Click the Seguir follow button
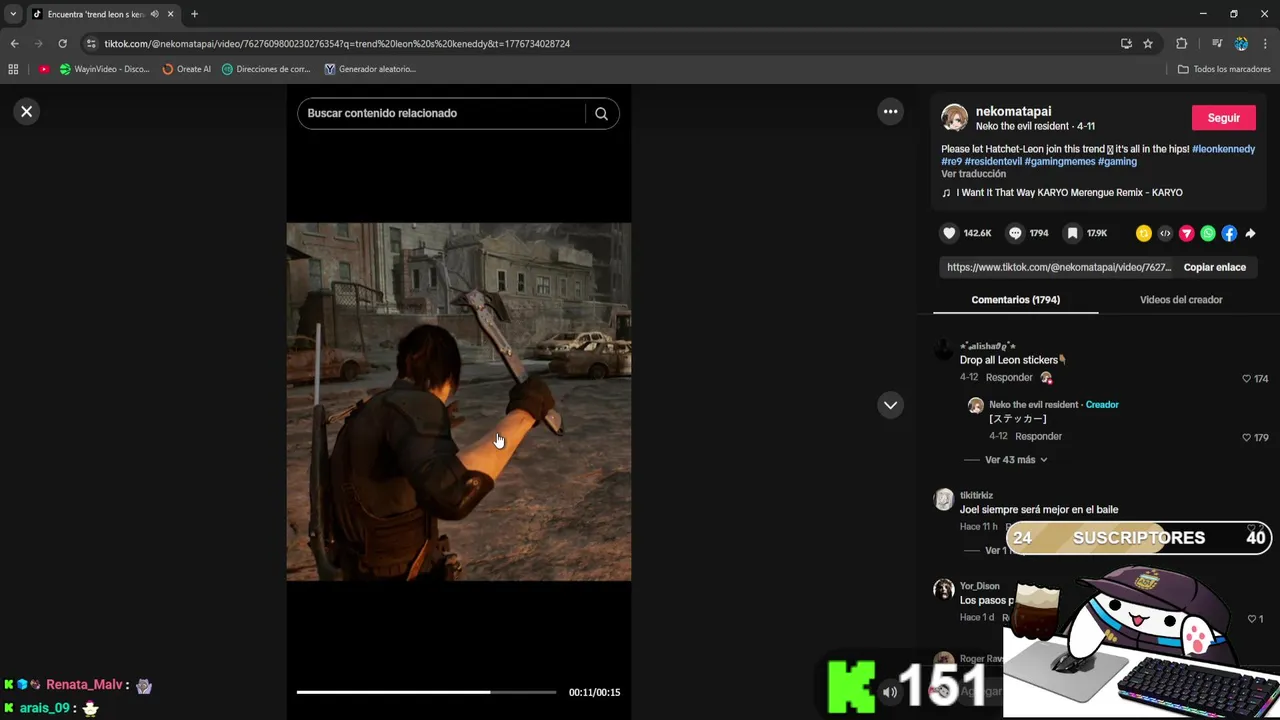1280x720 pixels. coord(1223,118)
